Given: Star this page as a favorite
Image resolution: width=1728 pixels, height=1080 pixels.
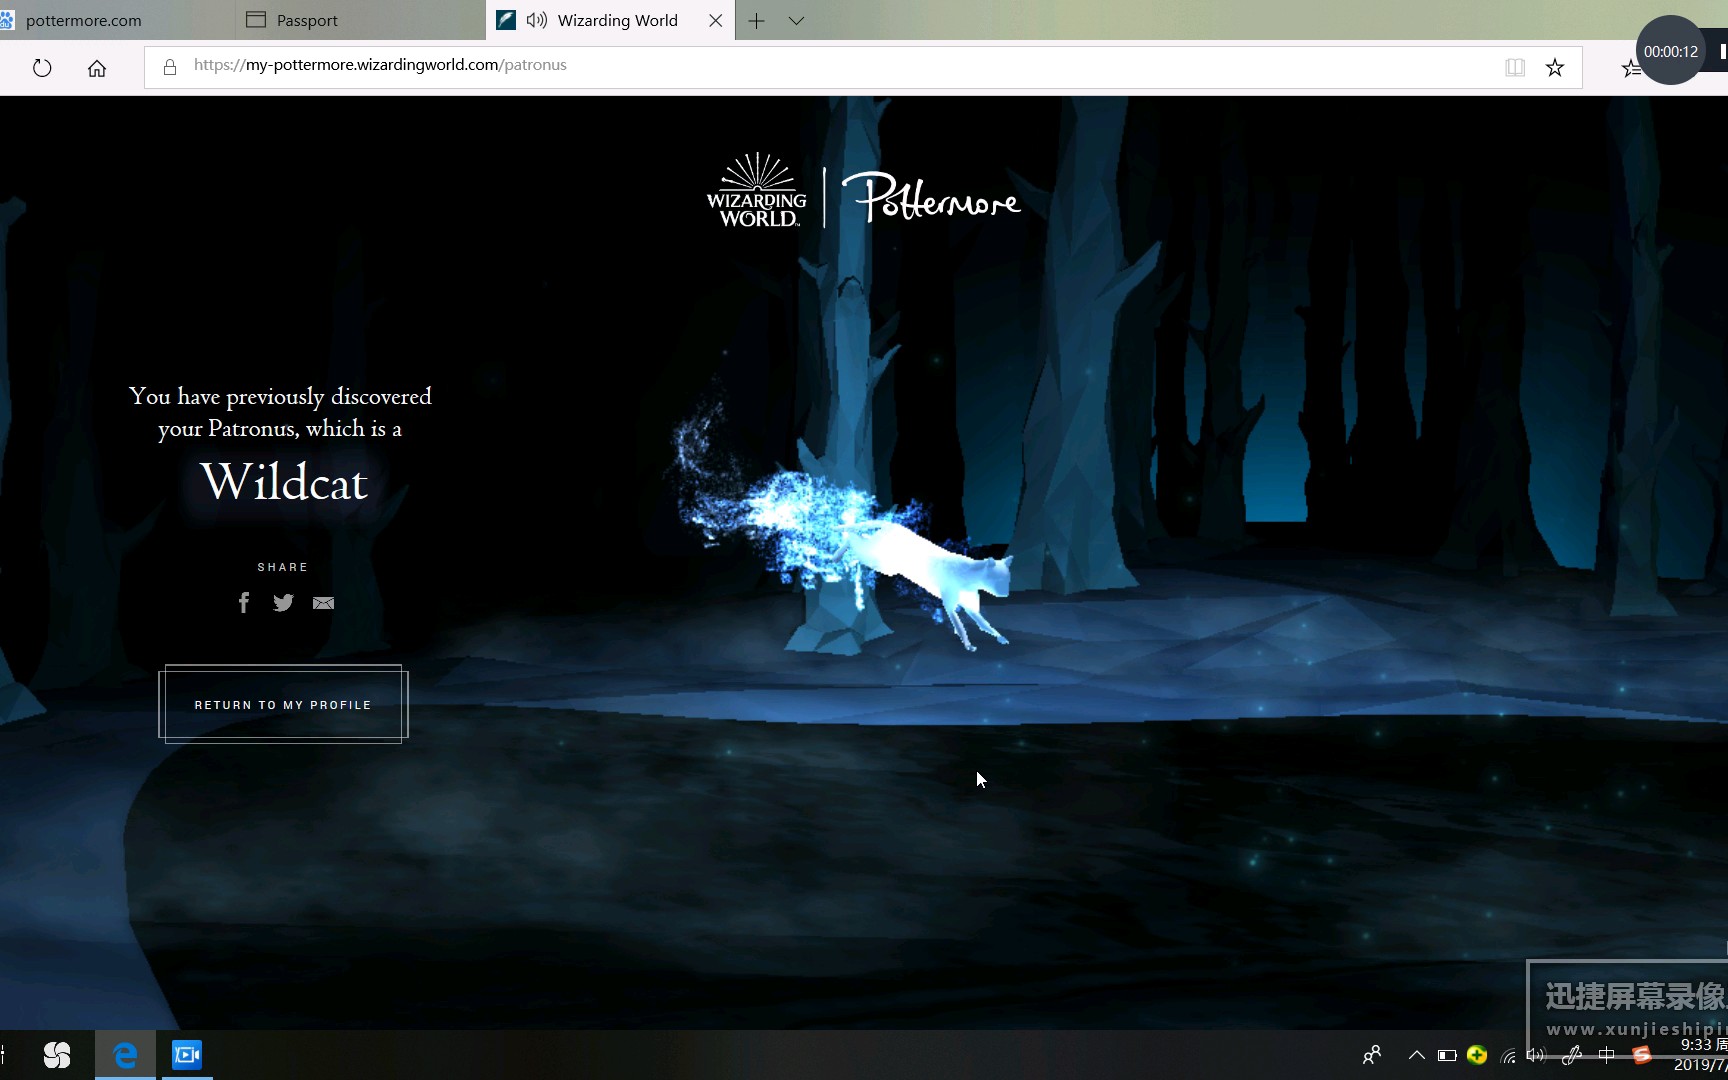Looking at the screenshot, I should [x=1555, y=67].
